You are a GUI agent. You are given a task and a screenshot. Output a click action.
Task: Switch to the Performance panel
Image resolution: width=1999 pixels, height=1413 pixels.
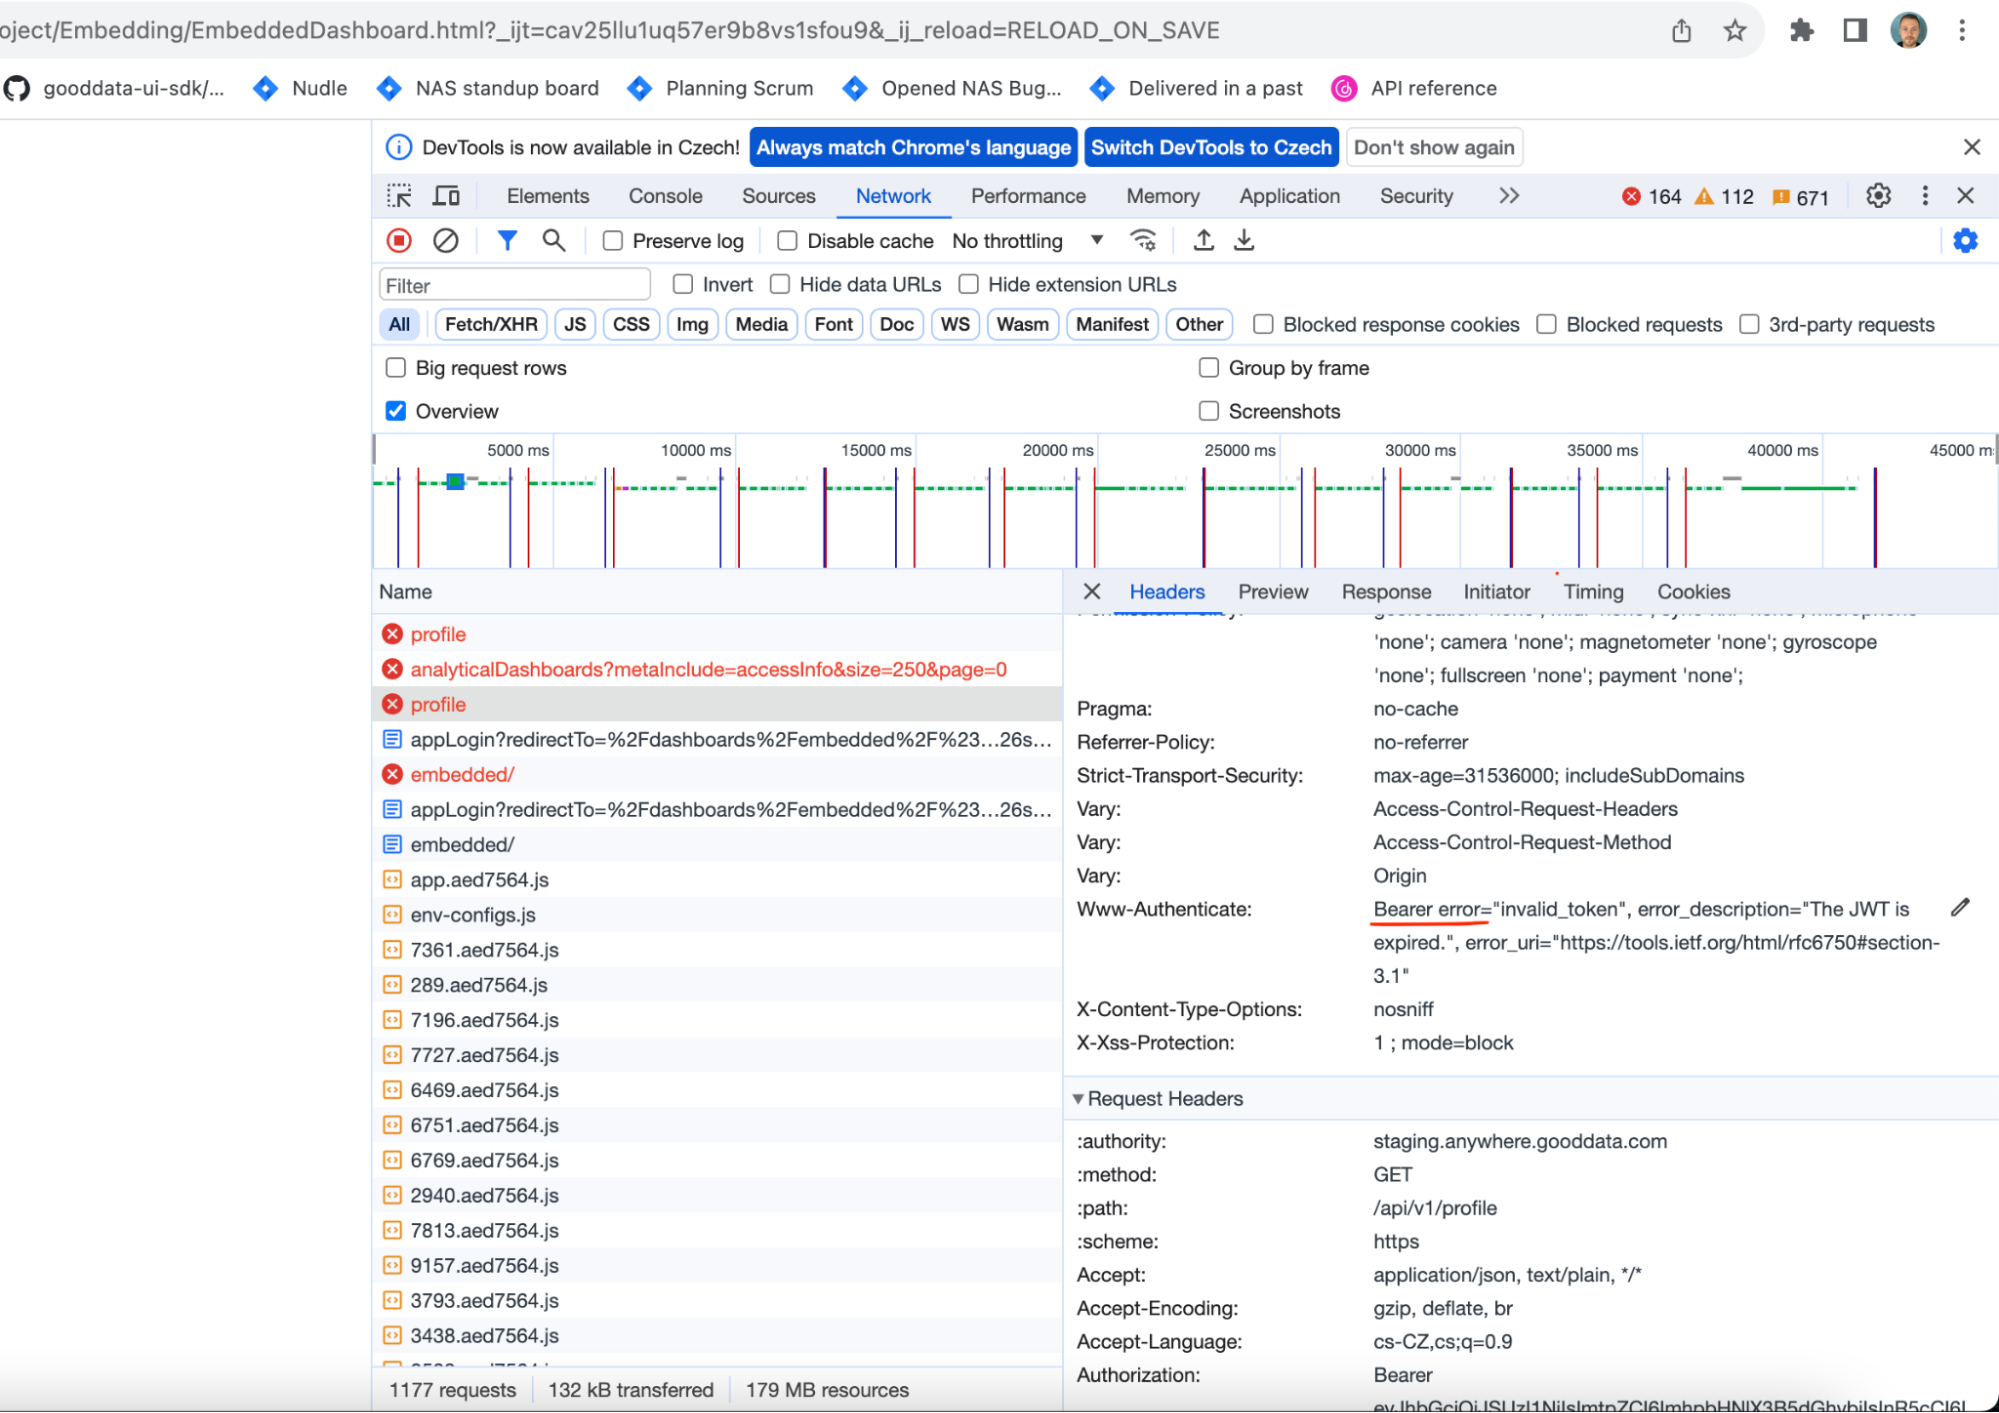coord(1027,195)
